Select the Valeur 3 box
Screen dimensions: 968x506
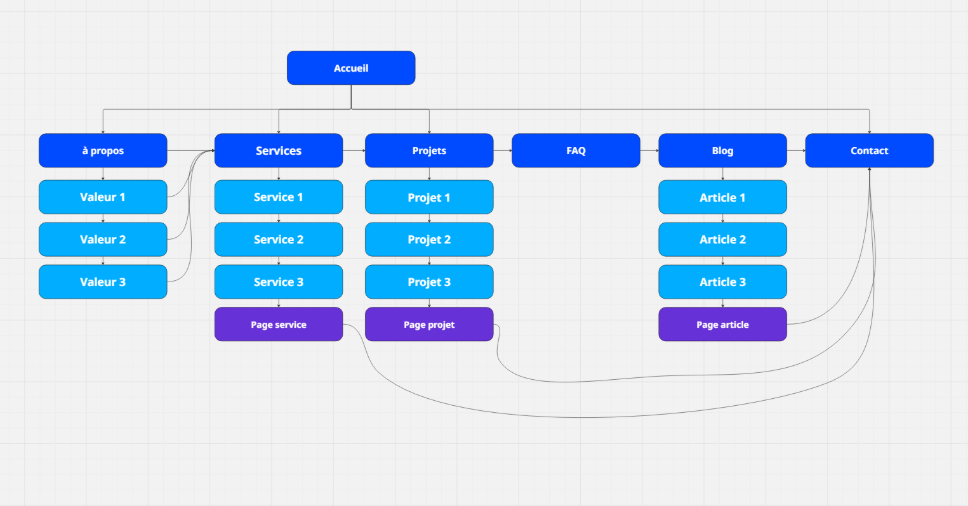103,282
